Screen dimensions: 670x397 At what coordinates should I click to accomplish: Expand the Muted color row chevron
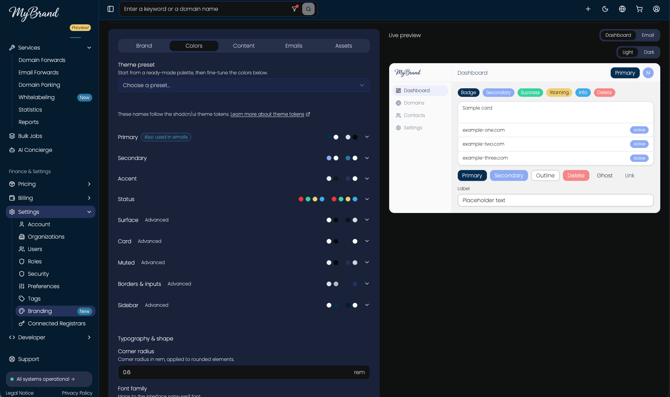367,262
